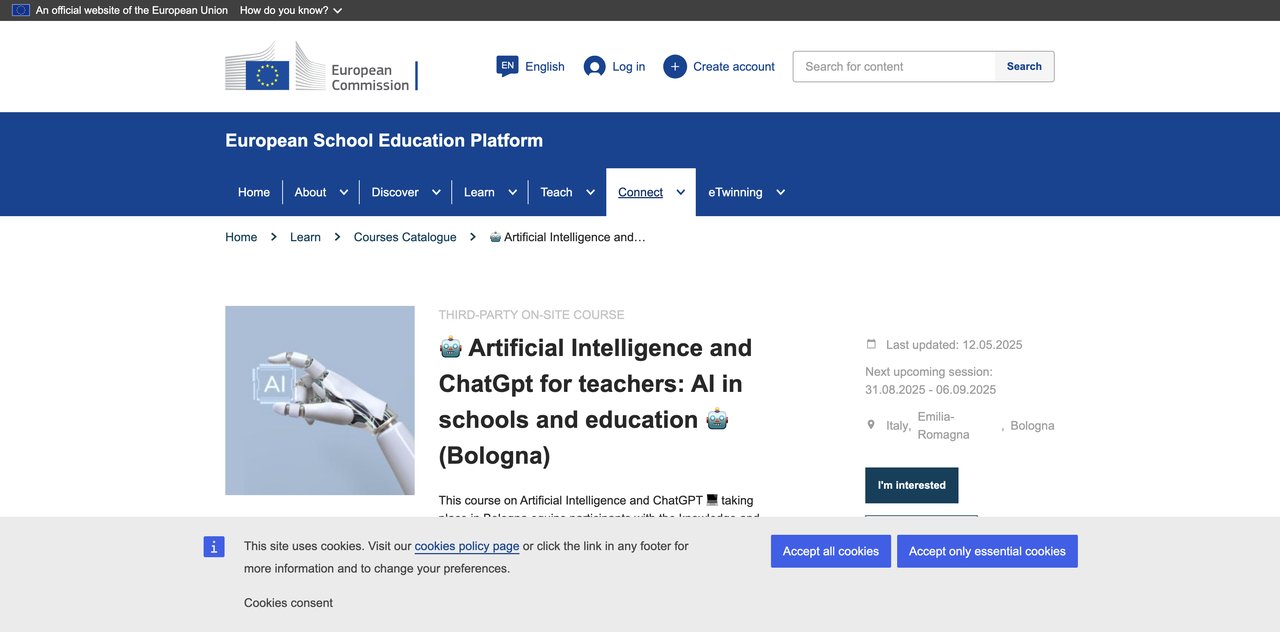Open the About navigation item
The image size is (1280, 632).
[x=310, y=192]
